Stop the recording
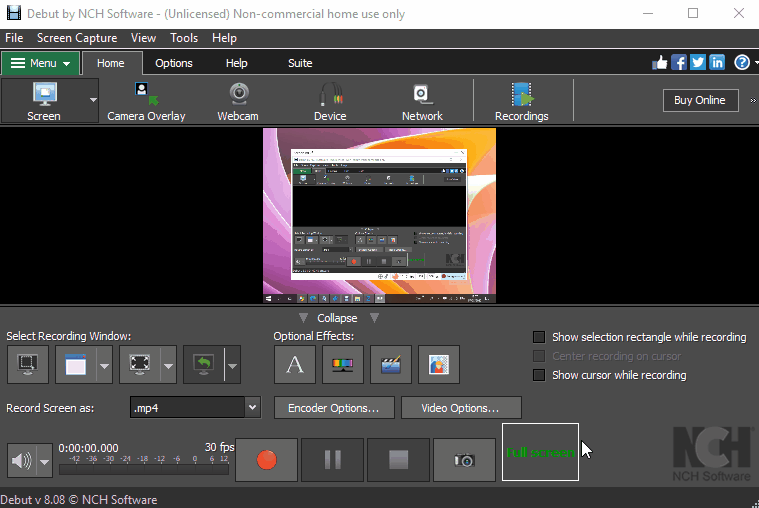The width and height of the screenshot is (759, 508). coord(398,460)
